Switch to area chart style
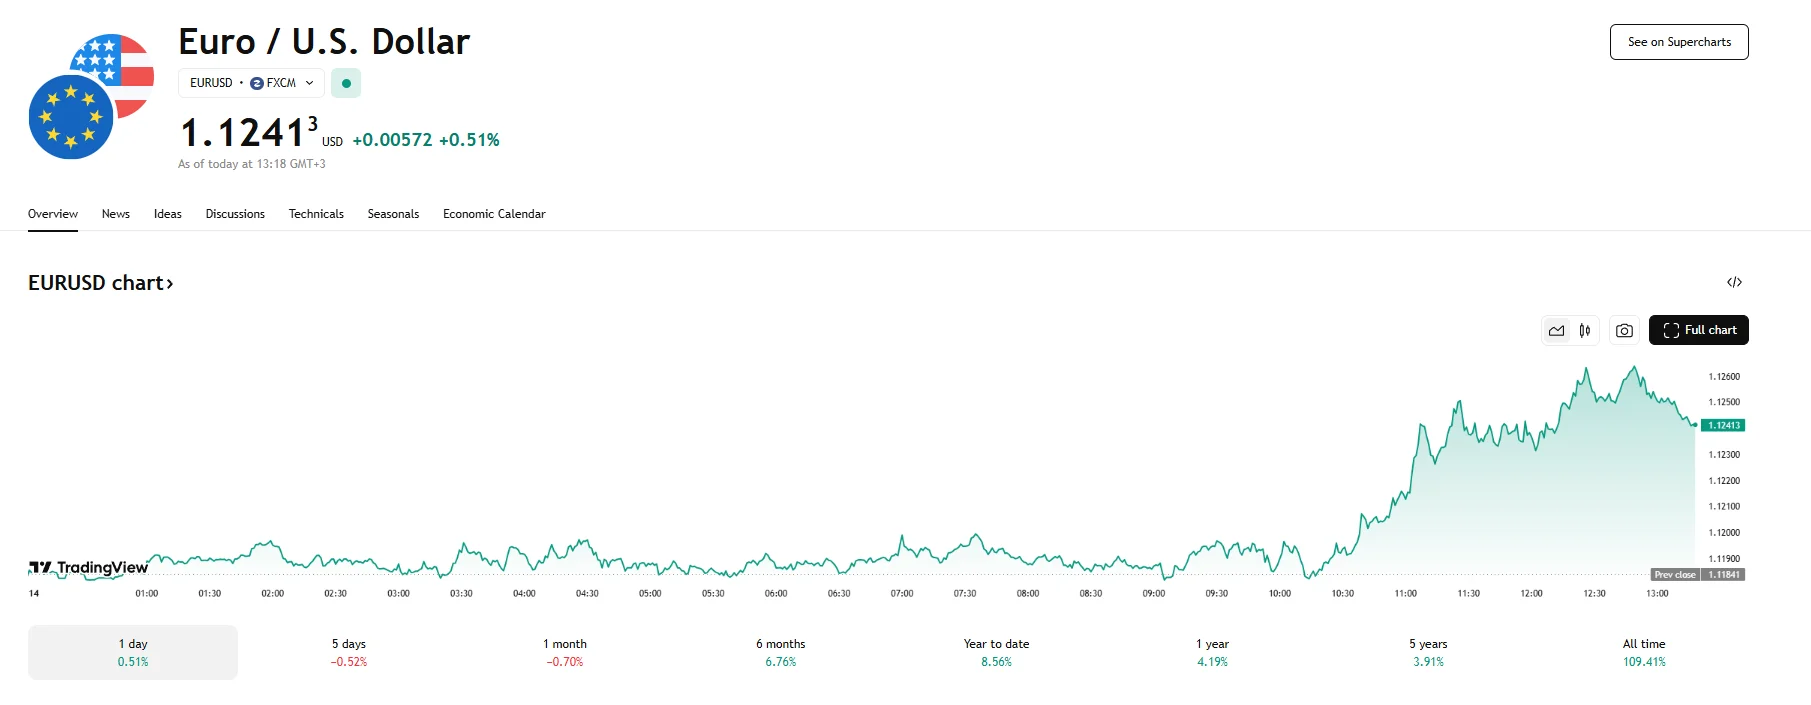1811x705 pixels. pos(1557,330)
